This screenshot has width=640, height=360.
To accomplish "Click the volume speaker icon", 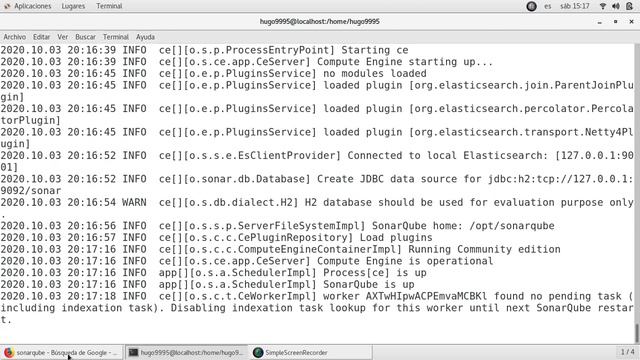I will [x=616, y=6].
